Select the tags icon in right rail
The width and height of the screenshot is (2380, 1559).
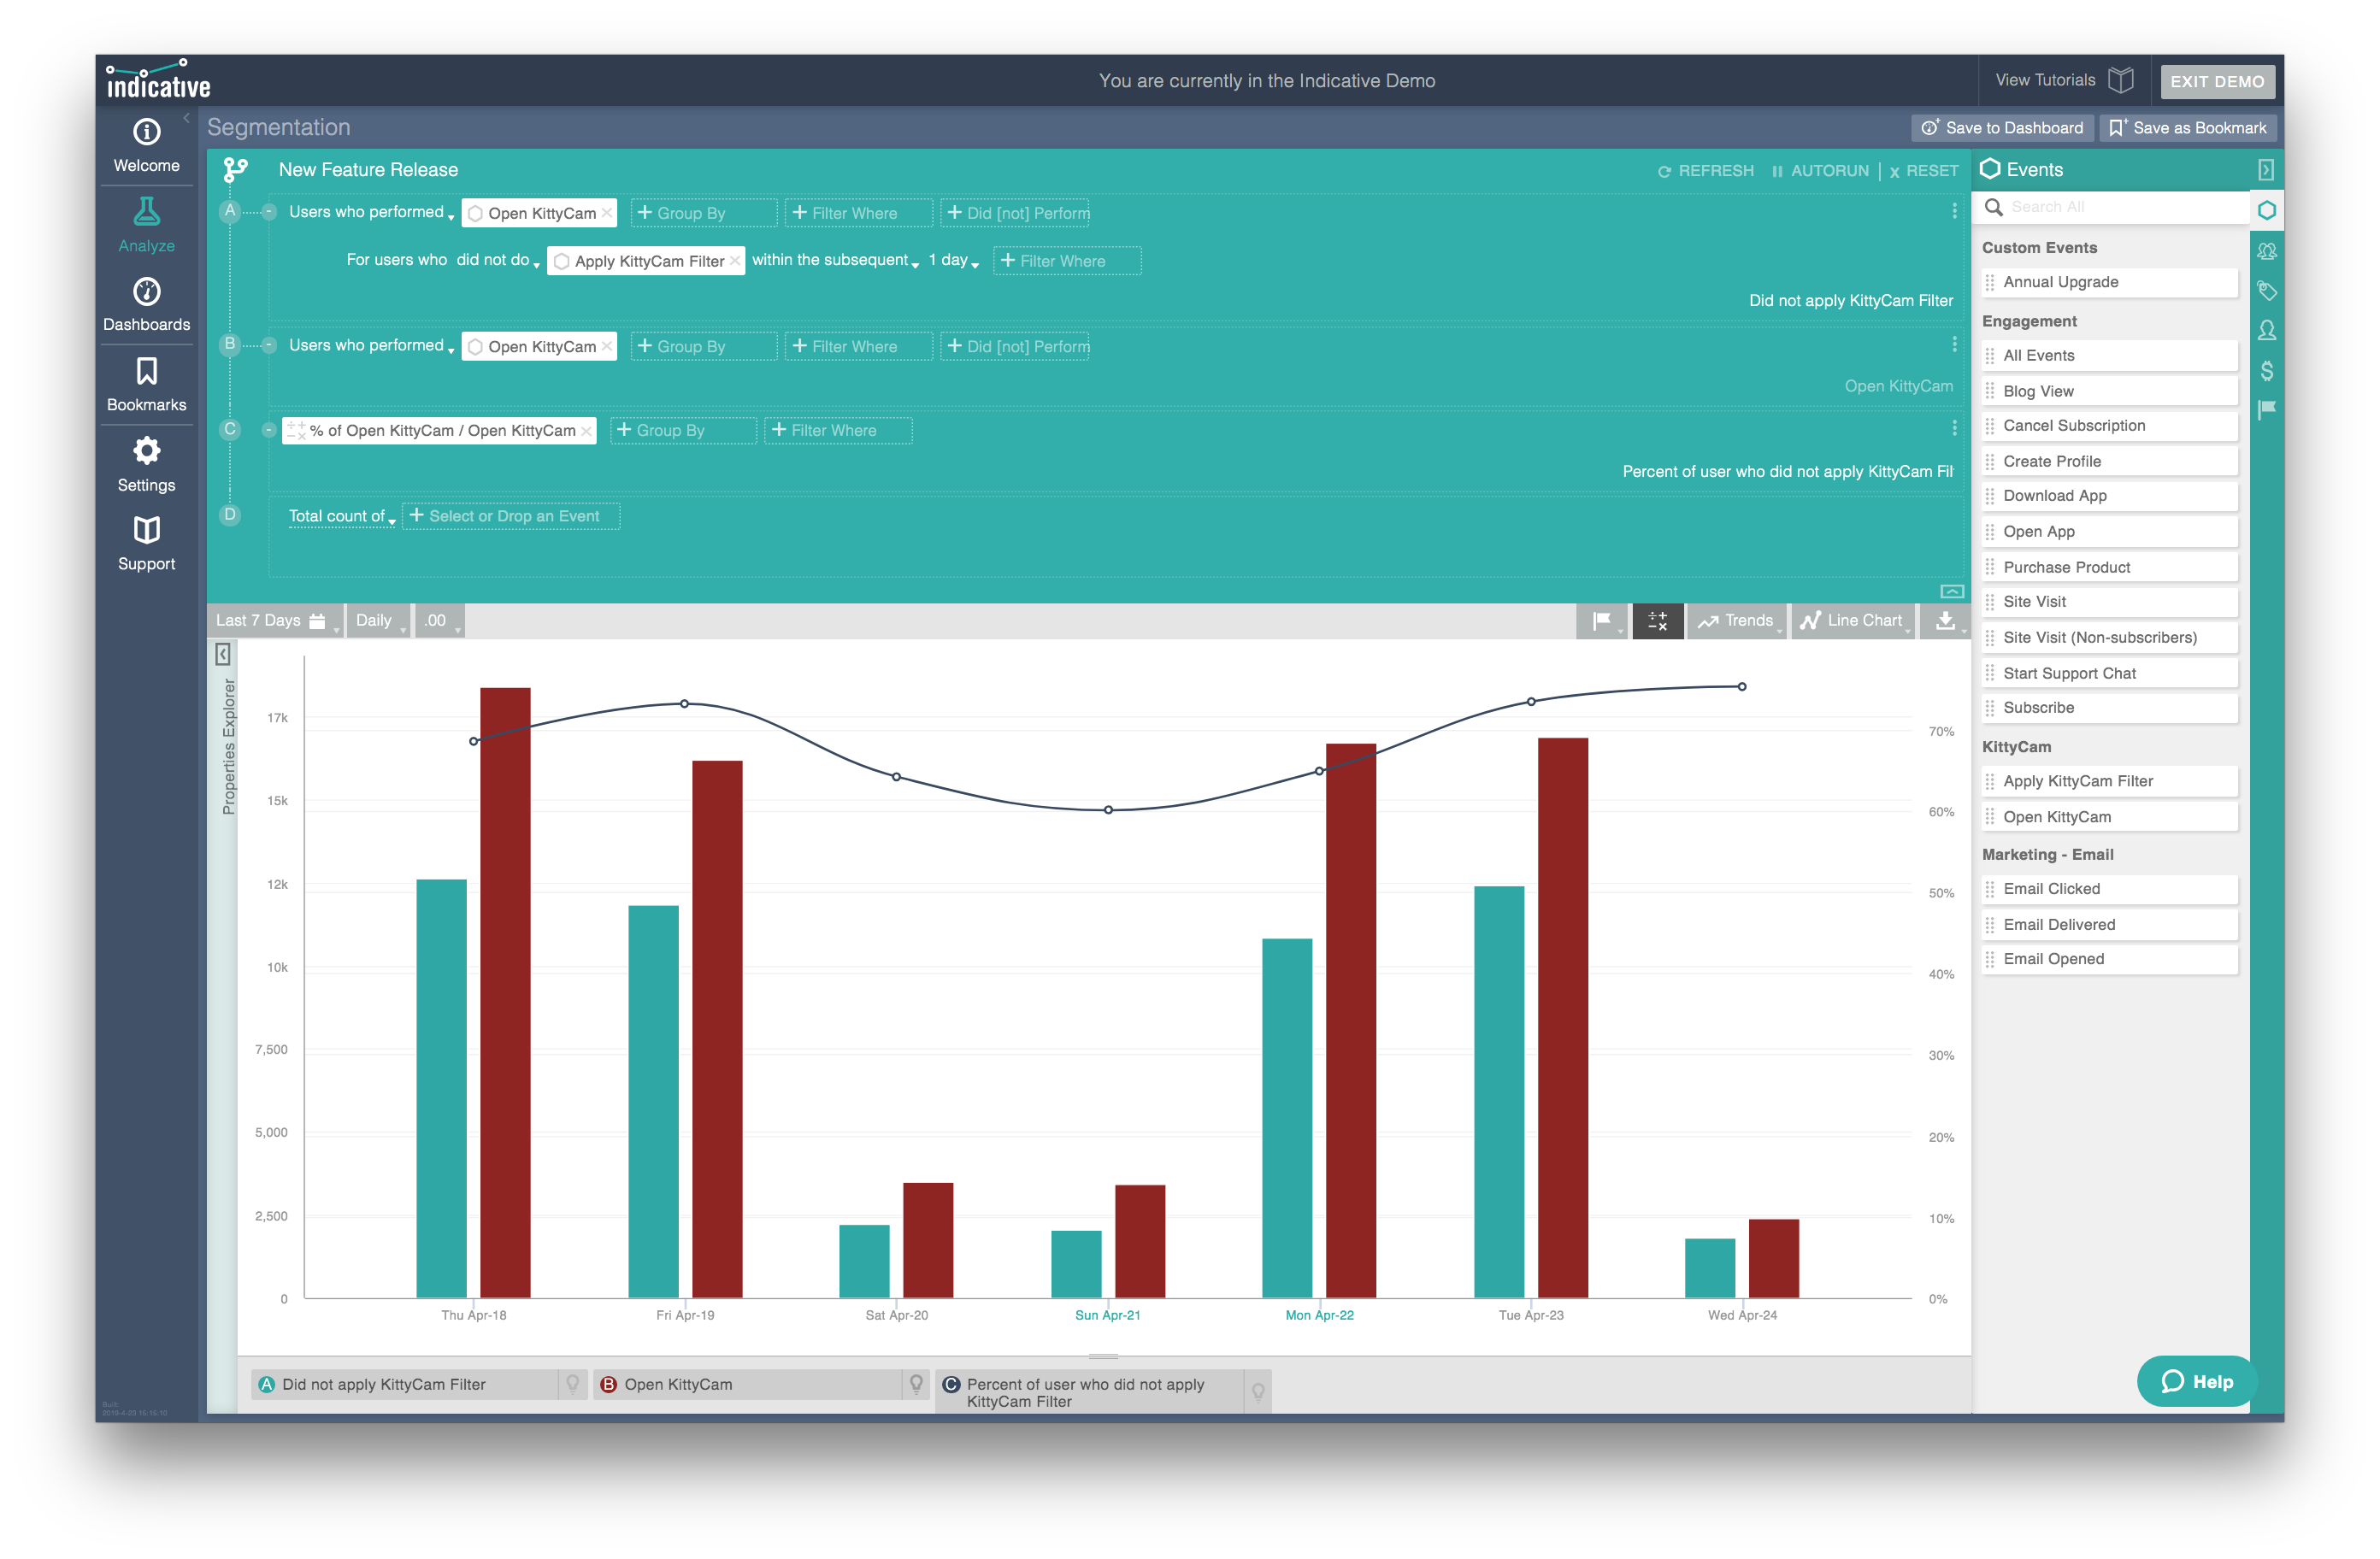pyautogui.click(x=2266, y=291)
